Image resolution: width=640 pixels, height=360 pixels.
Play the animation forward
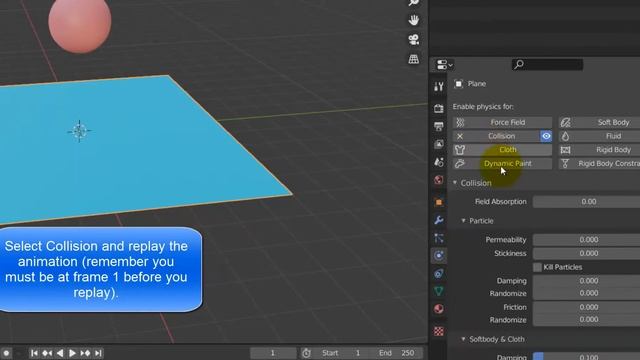72,353
